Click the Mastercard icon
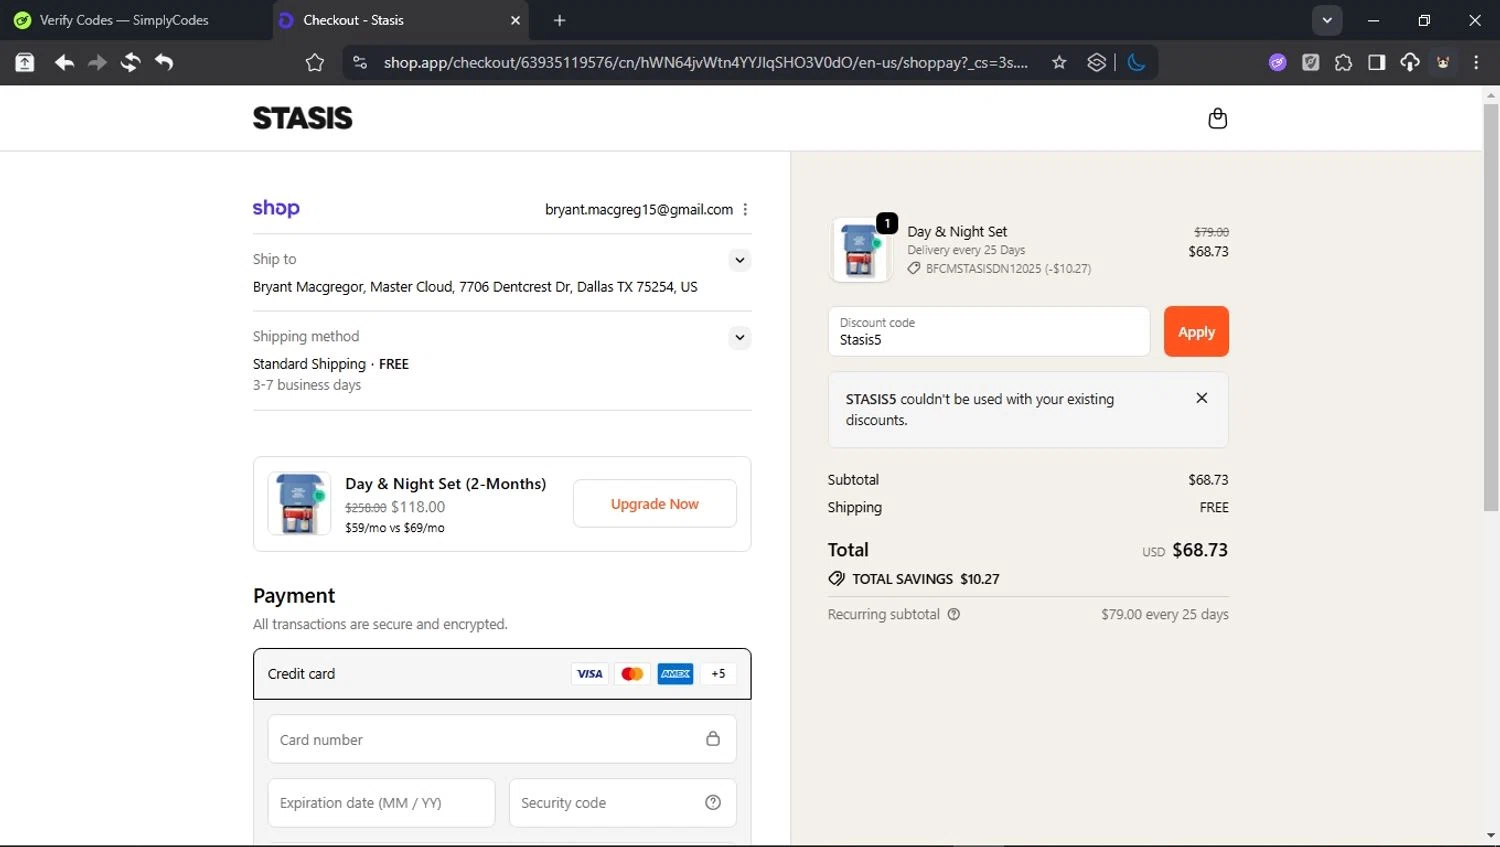Image resolution: width=1500 pixels, height=847 pixels. click(x=632, y=674)
